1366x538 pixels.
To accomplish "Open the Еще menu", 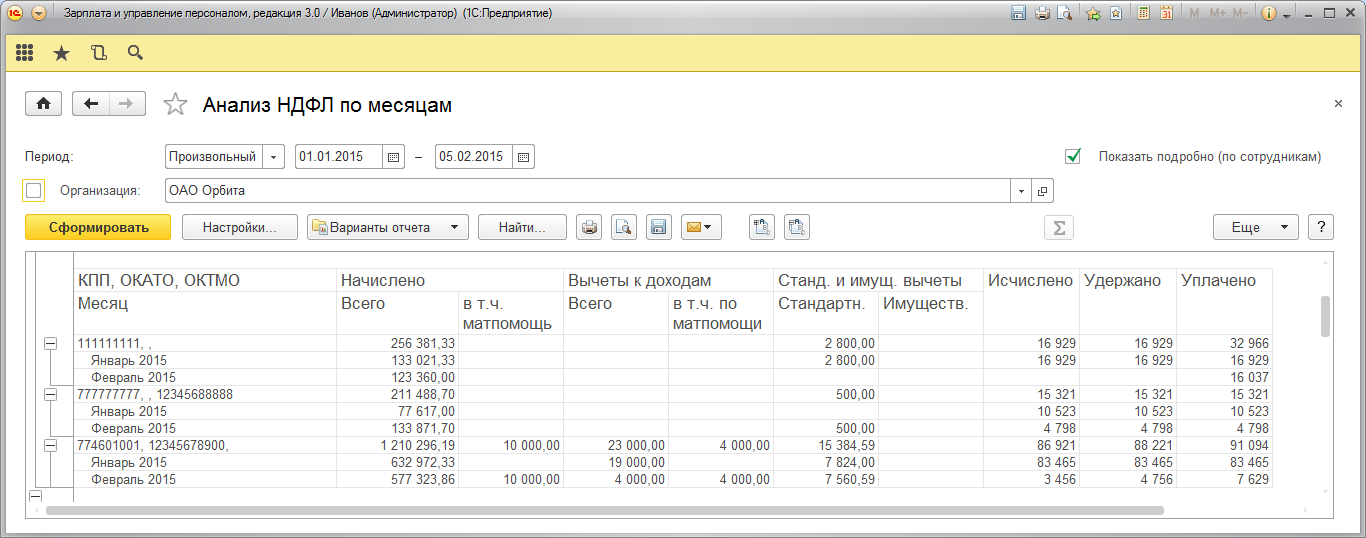I will pos(1255,227).
